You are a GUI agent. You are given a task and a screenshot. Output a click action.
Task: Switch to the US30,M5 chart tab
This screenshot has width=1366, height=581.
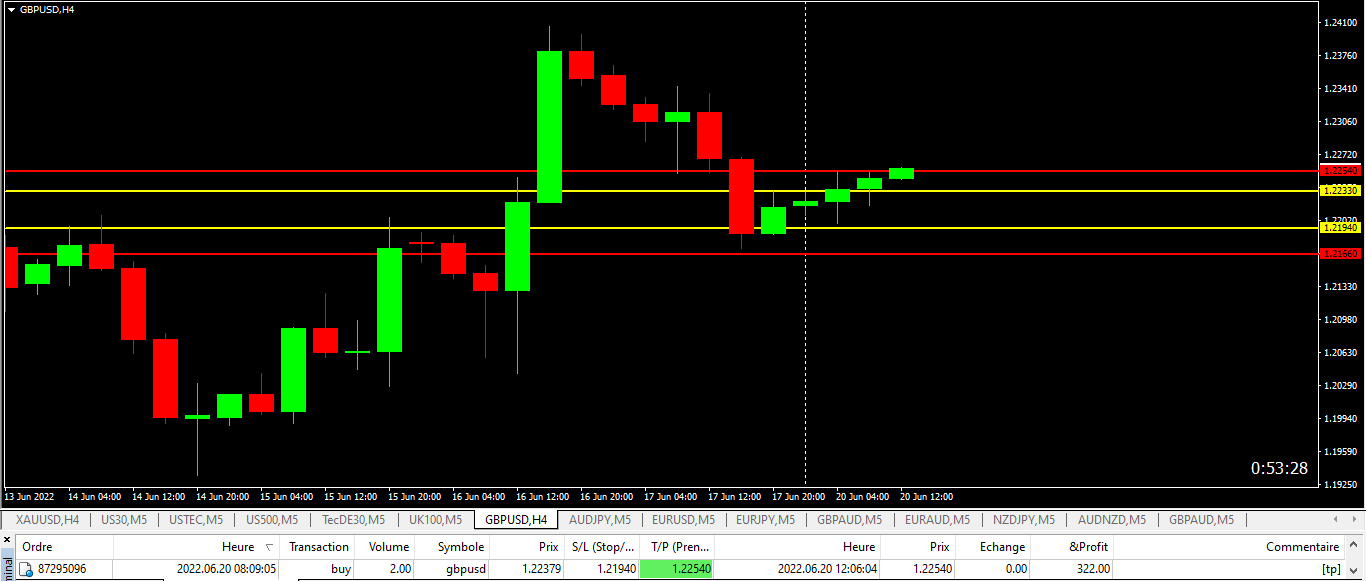coord(124,520)
